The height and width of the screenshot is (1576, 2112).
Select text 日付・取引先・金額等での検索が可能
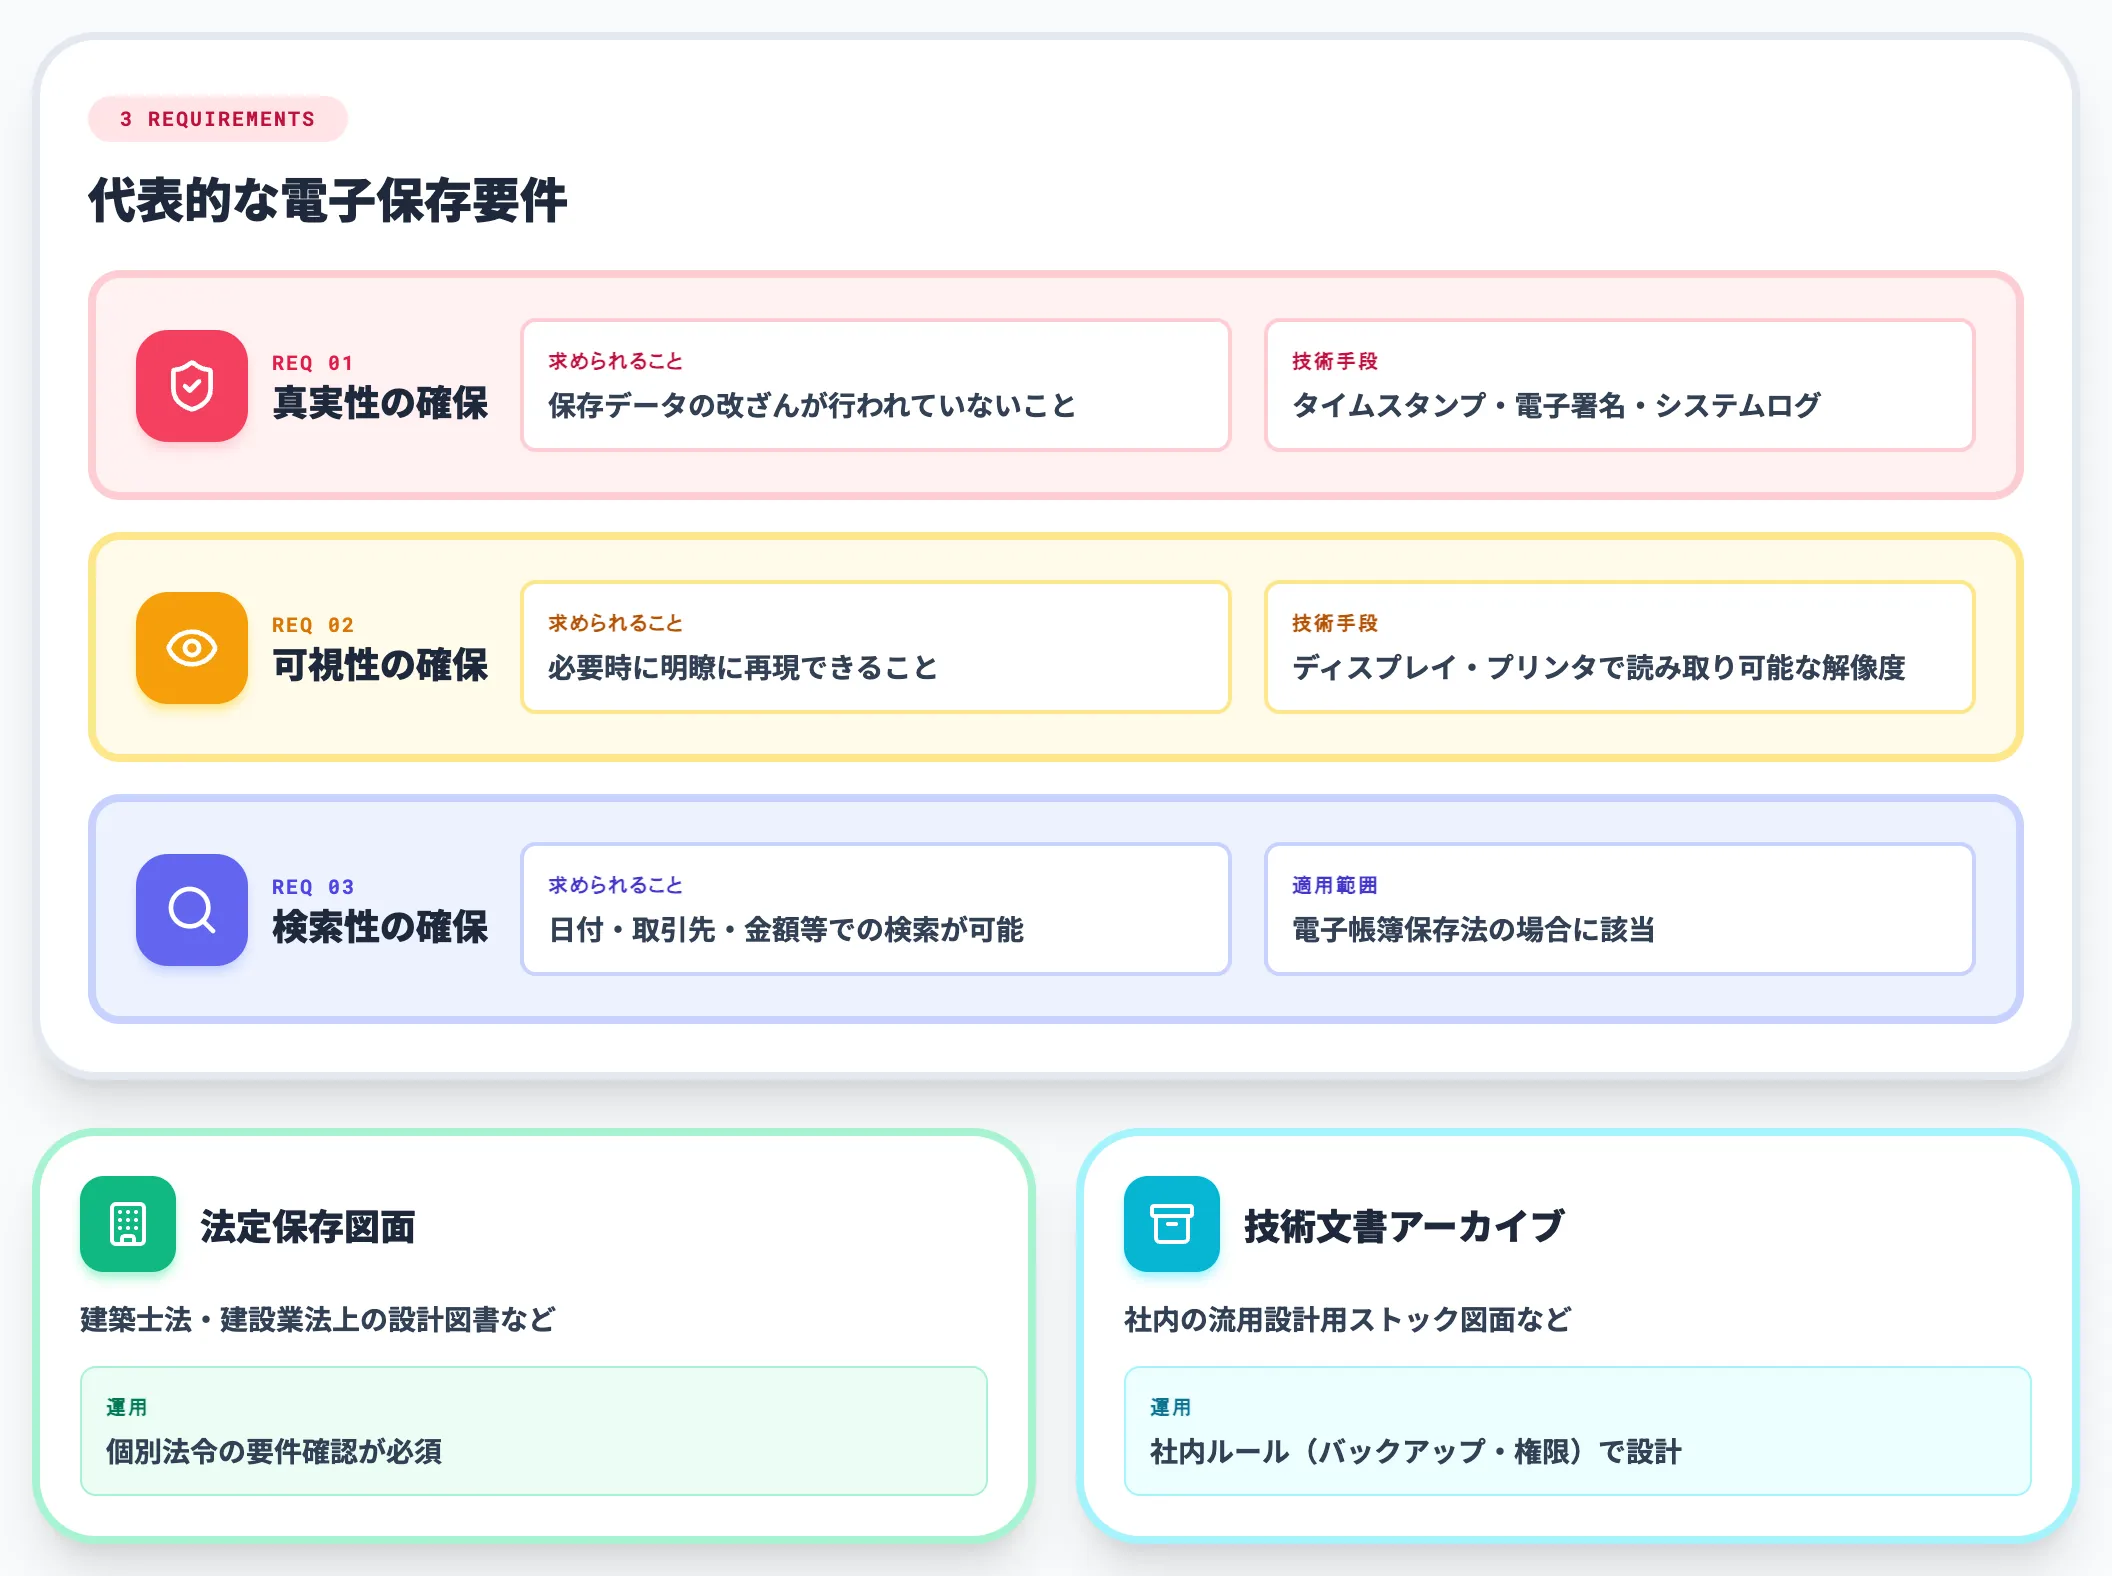click(786, 929)
